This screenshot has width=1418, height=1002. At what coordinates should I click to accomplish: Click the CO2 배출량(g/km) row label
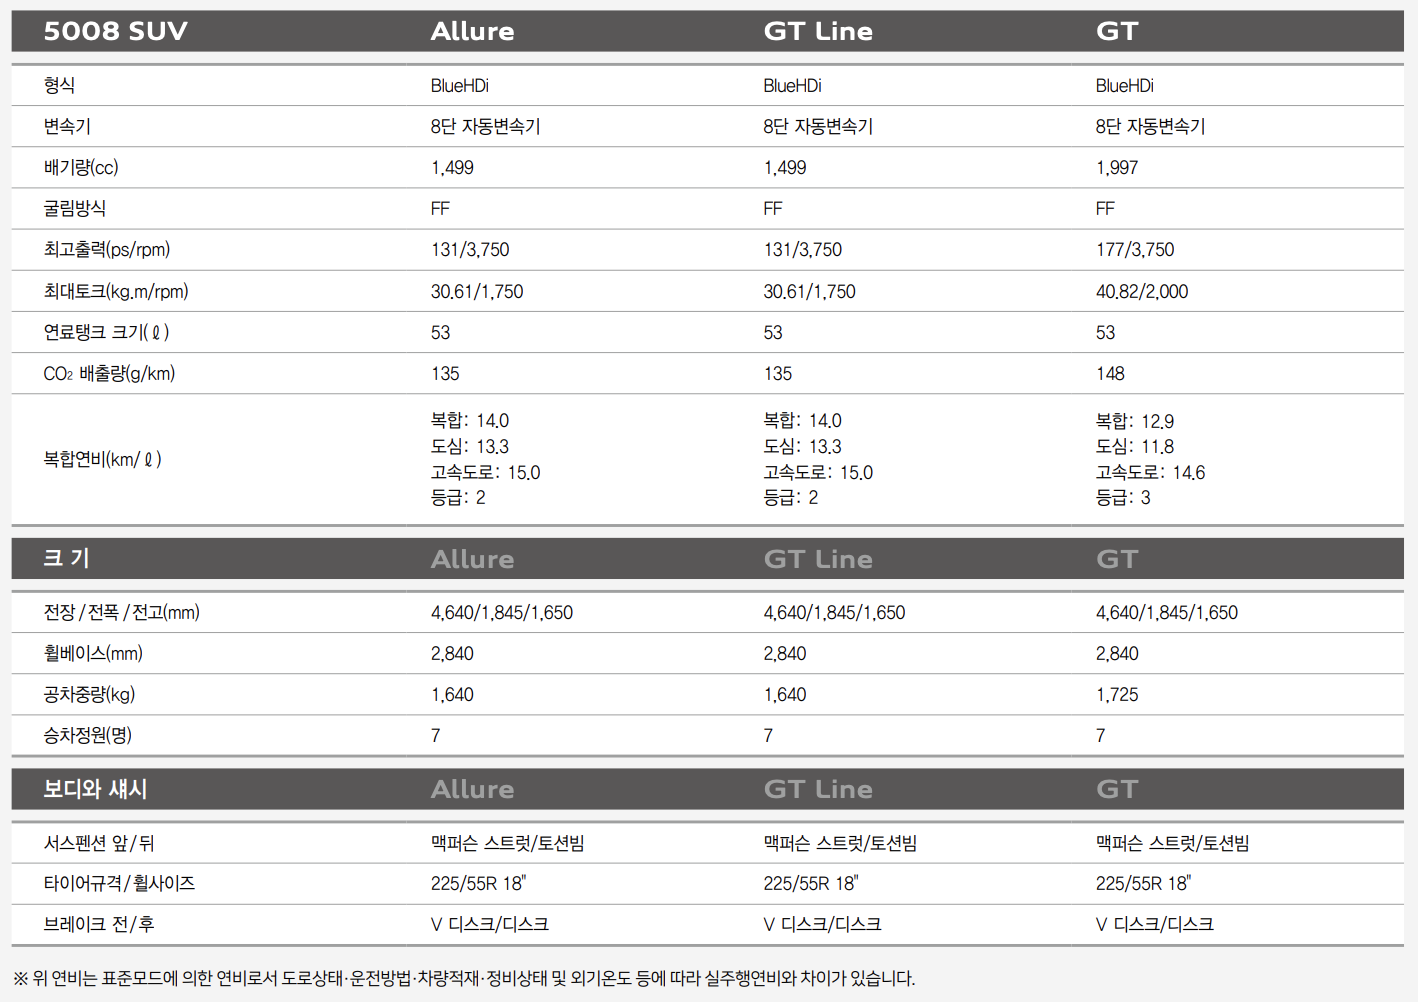pyautogui.click(x=109, y=373)
